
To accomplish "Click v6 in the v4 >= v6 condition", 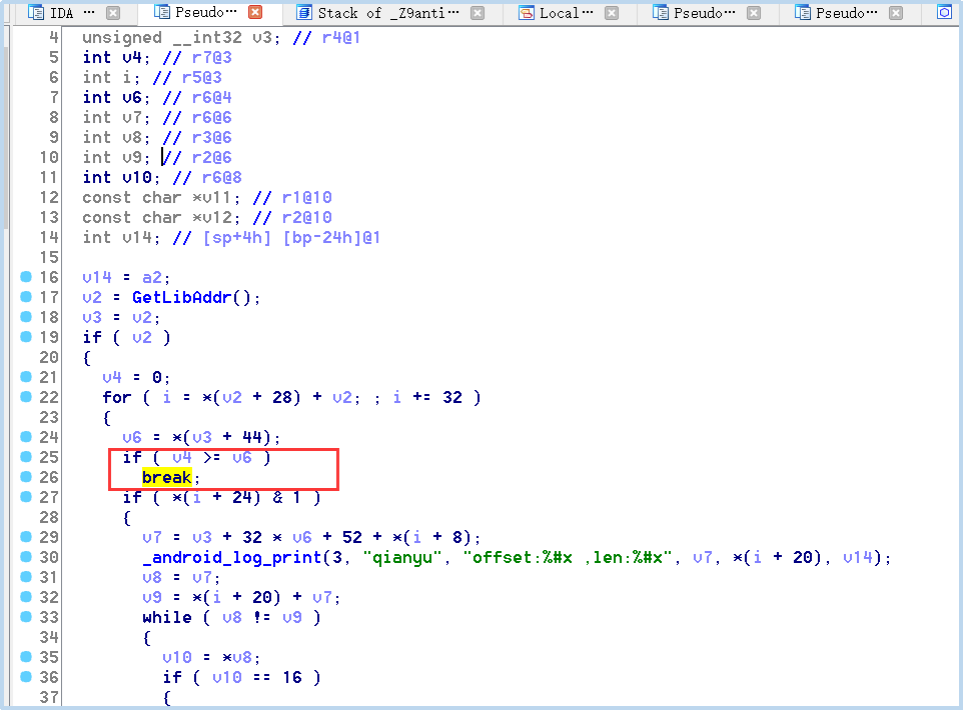I will click(242, 457).
